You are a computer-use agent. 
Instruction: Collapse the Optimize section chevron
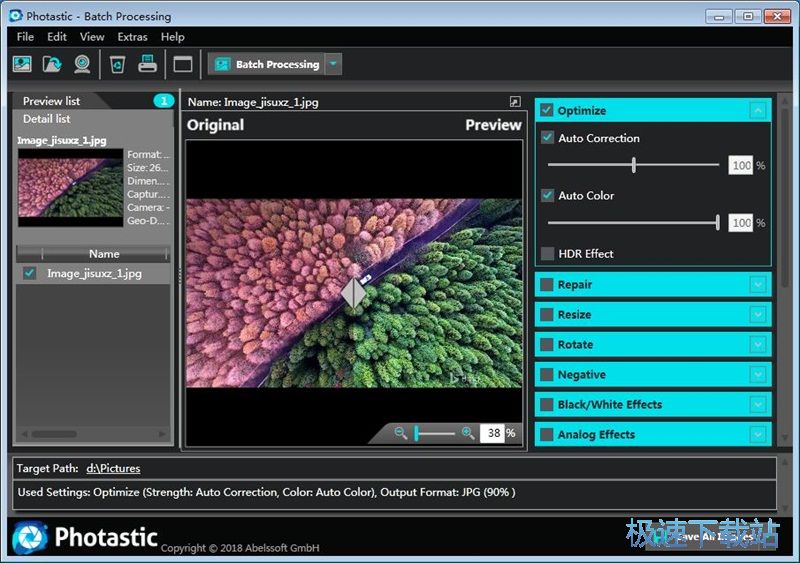[x=758, y=111]
